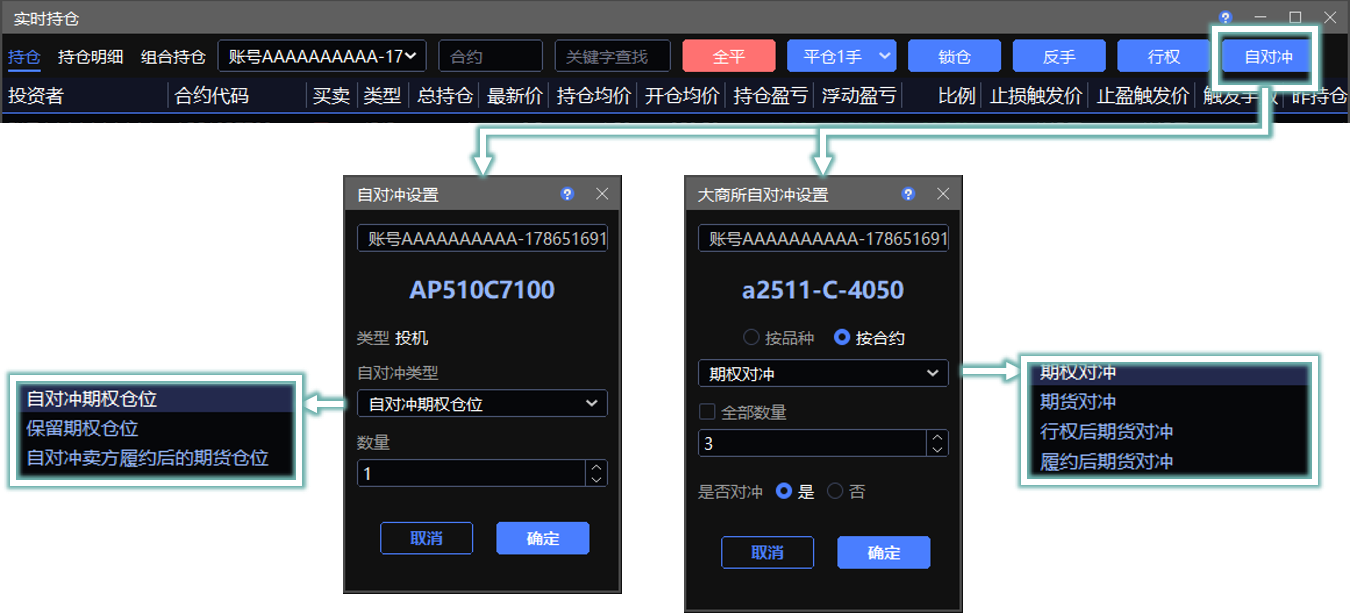Select the 按合约 radio button
1350x613 pixels.
[x=869, y=338]
